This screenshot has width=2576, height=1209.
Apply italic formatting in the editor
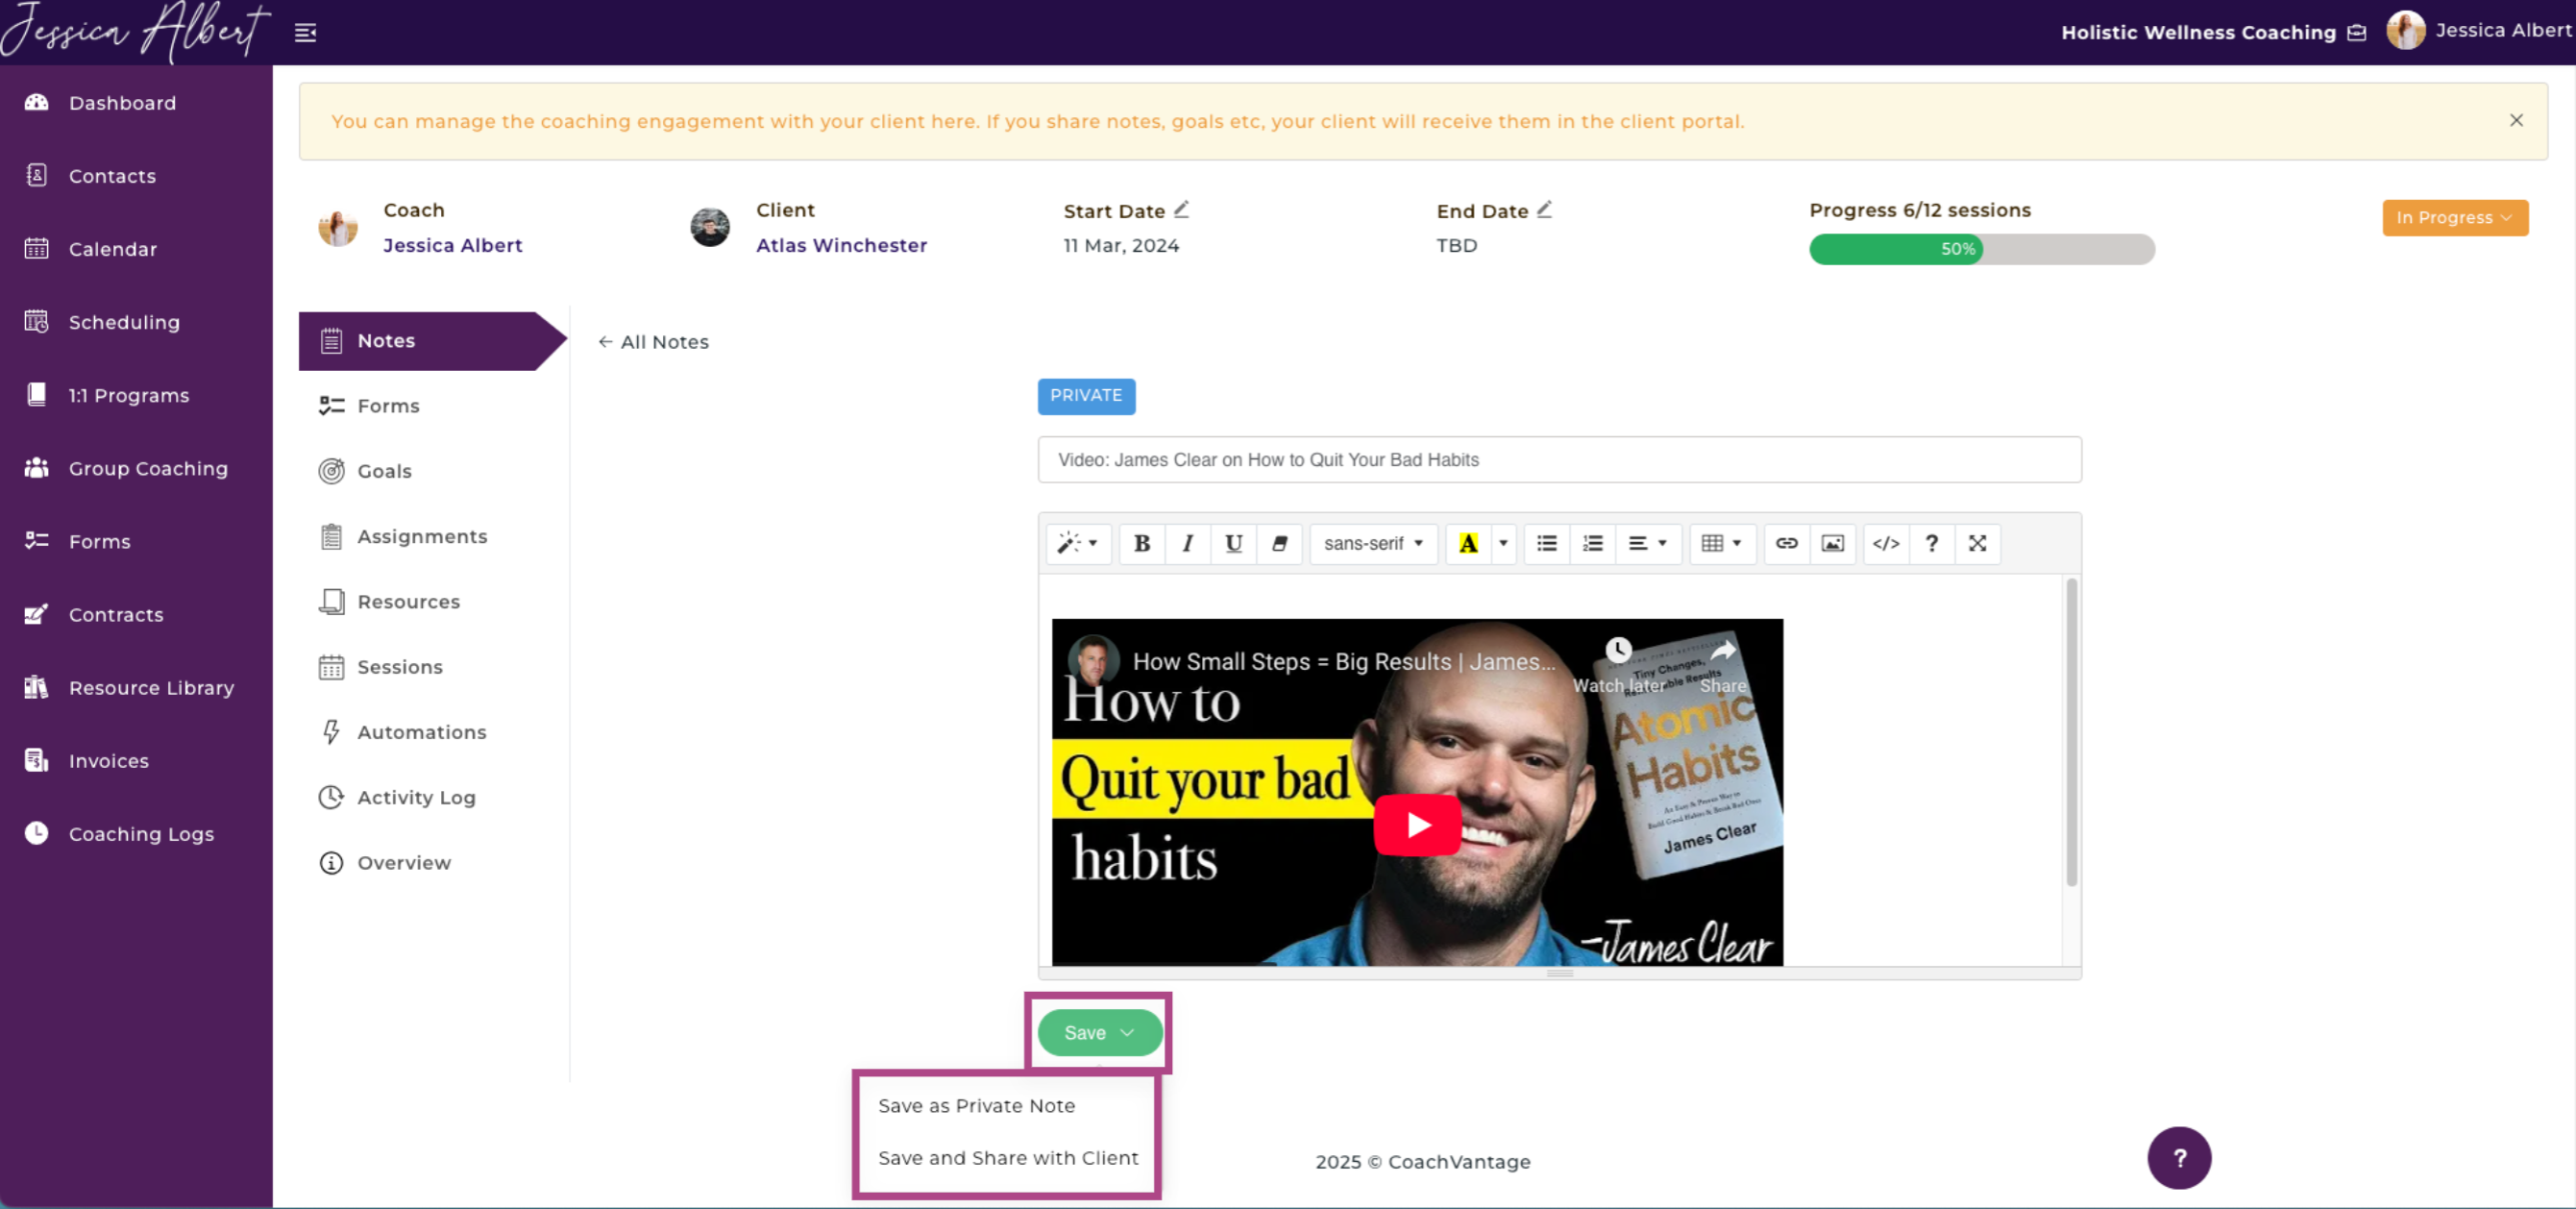click(1187, 543)
